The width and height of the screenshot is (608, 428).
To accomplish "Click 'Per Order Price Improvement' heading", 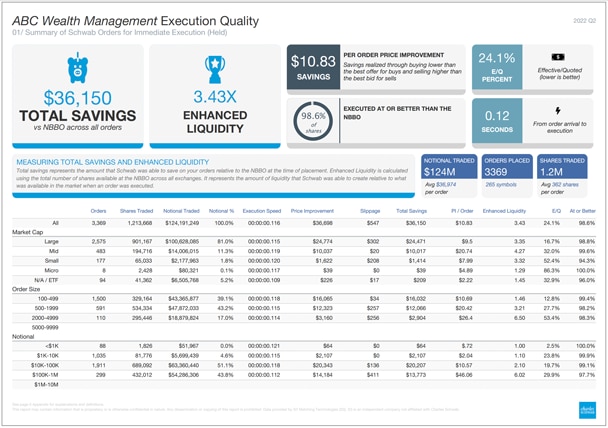I will click(x=394, y=55).
